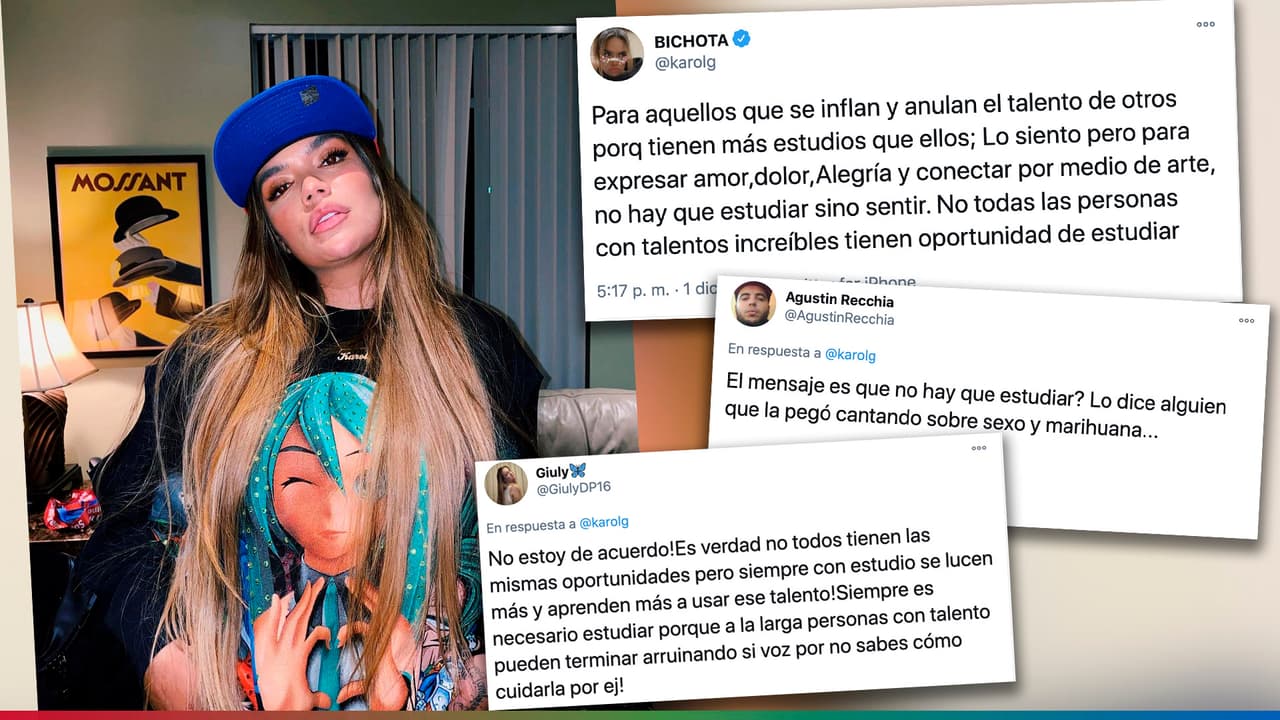This screenshot has height=720, width=1280.
Task: Click @karolg mention in Giuly's reply header
Action: [x=603, y=522]
